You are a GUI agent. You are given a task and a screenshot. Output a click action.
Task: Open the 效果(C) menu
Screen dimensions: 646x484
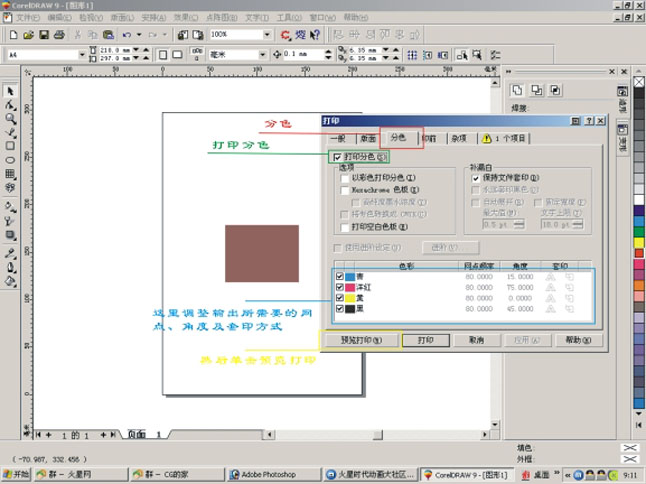185,18
